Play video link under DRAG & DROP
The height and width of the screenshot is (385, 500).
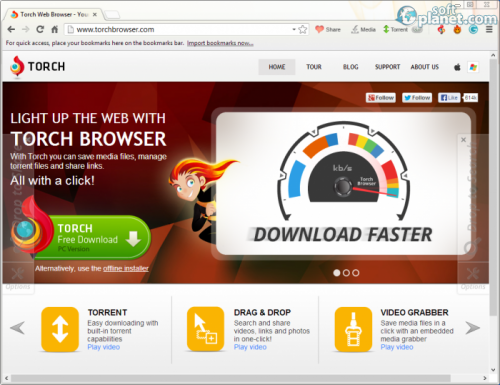250,347
